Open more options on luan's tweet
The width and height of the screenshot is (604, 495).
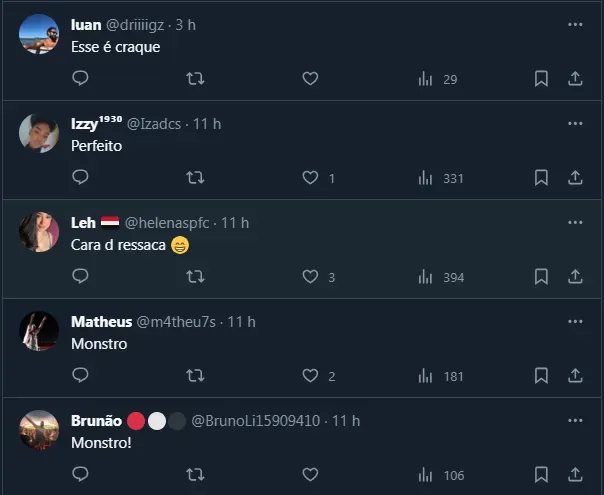point(575,24)
